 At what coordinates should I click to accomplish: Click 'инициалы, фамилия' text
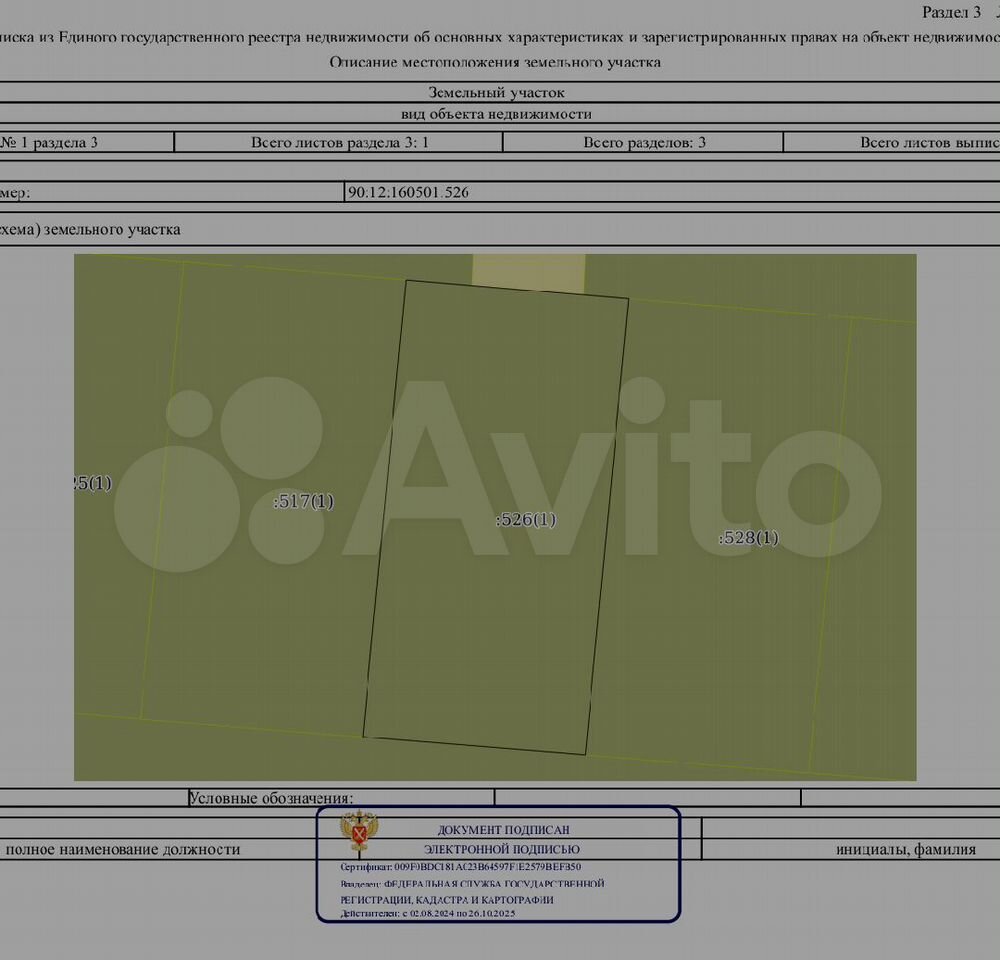point(906,849)
